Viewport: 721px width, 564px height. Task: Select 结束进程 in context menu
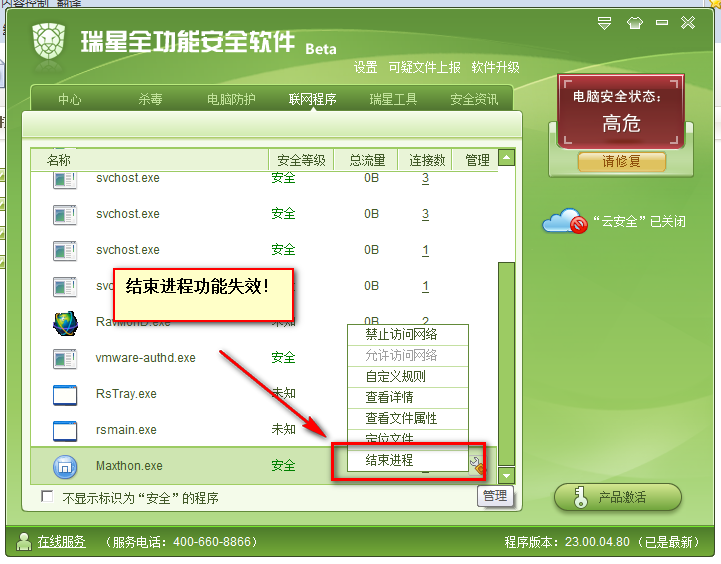click(408, 460)
